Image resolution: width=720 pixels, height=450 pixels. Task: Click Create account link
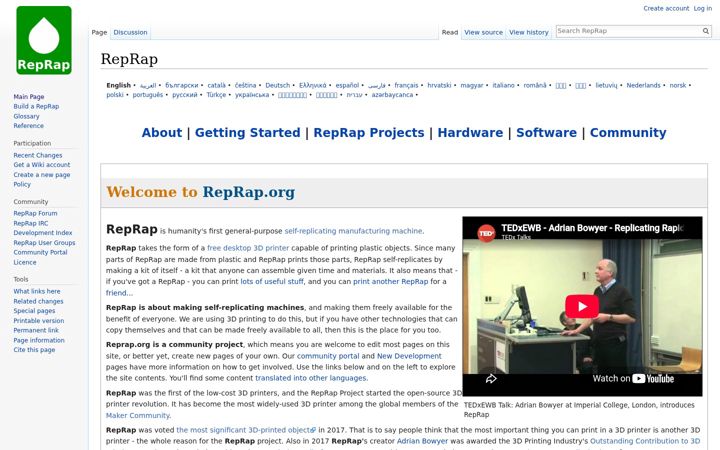pyautogui.click(x=666, y=8)
